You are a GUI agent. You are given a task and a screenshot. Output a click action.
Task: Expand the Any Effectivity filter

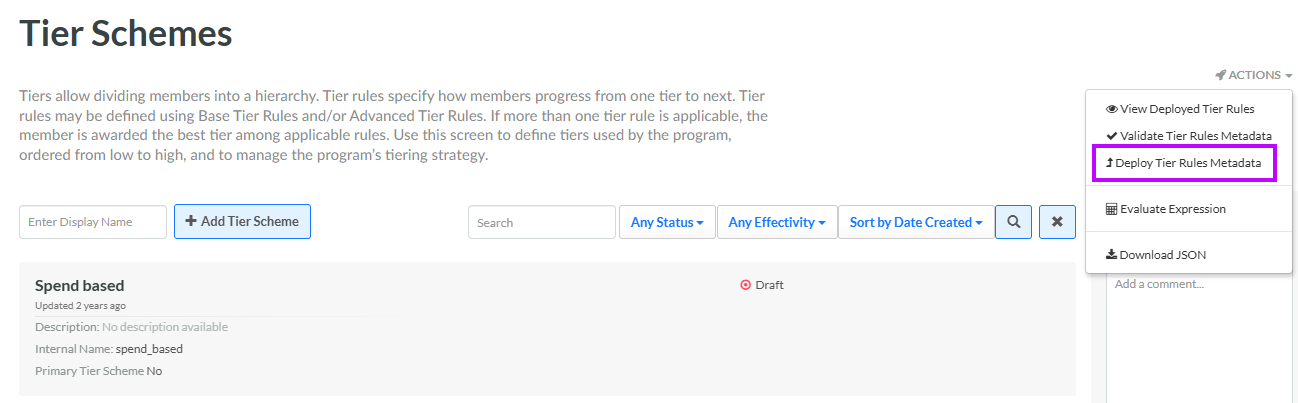pos(776,222)
